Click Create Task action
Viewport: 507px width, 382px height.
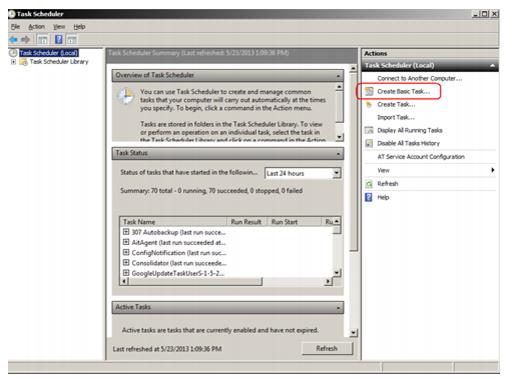tap(396, 105)
